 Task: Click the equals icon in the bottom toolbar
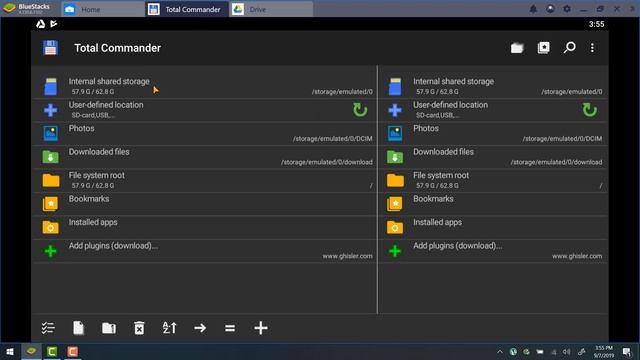(230, 328)
